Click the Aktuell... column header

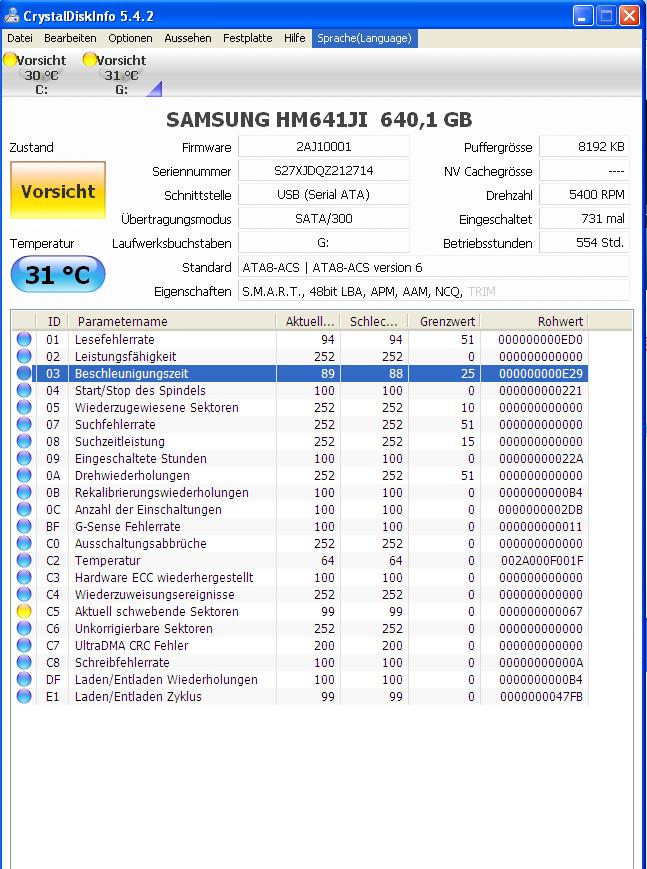point(308,321)
